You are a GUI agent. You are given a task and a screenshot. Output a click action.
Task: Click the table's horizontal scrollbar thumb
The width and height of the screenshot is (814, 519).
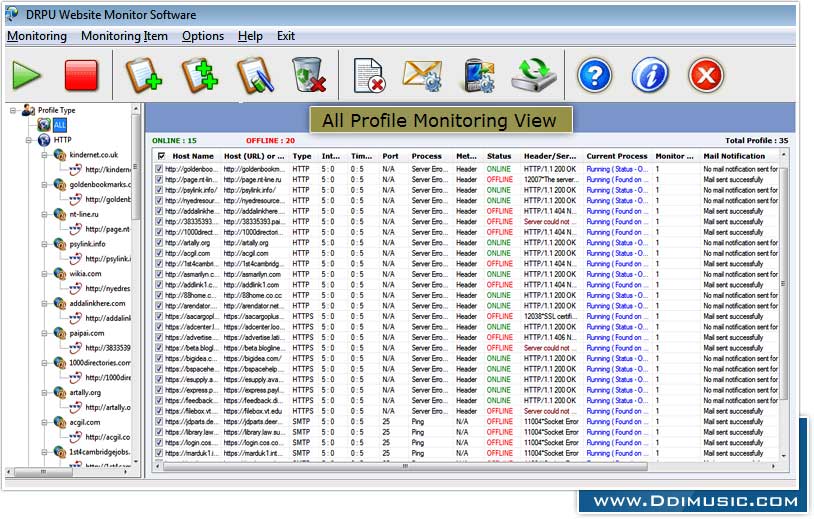tap(405, 466)
